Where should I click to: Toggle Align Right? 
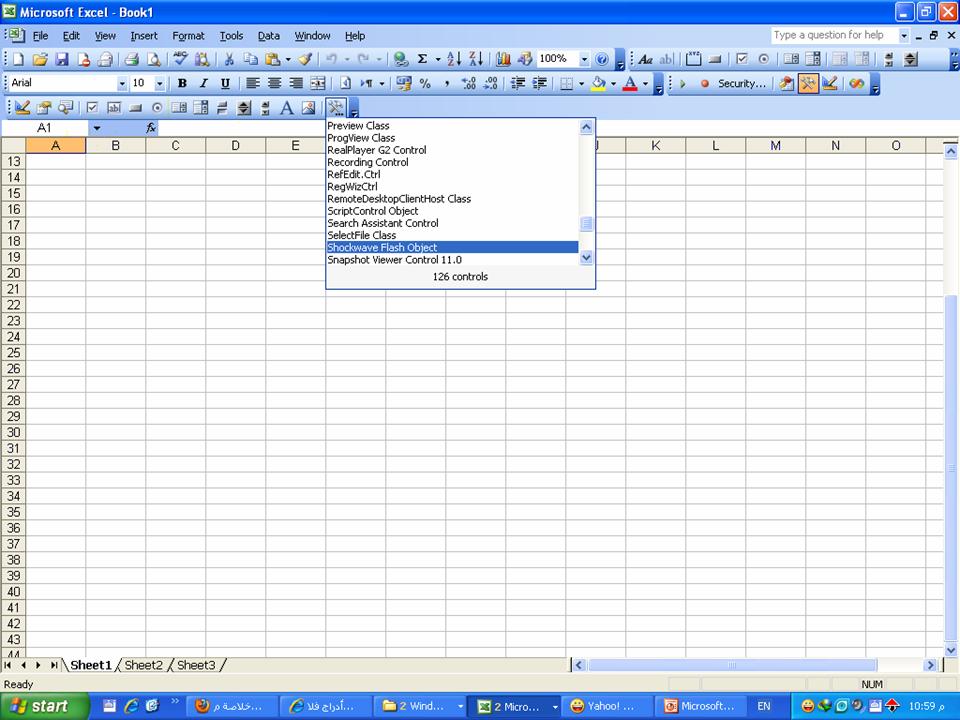(296, 83)
